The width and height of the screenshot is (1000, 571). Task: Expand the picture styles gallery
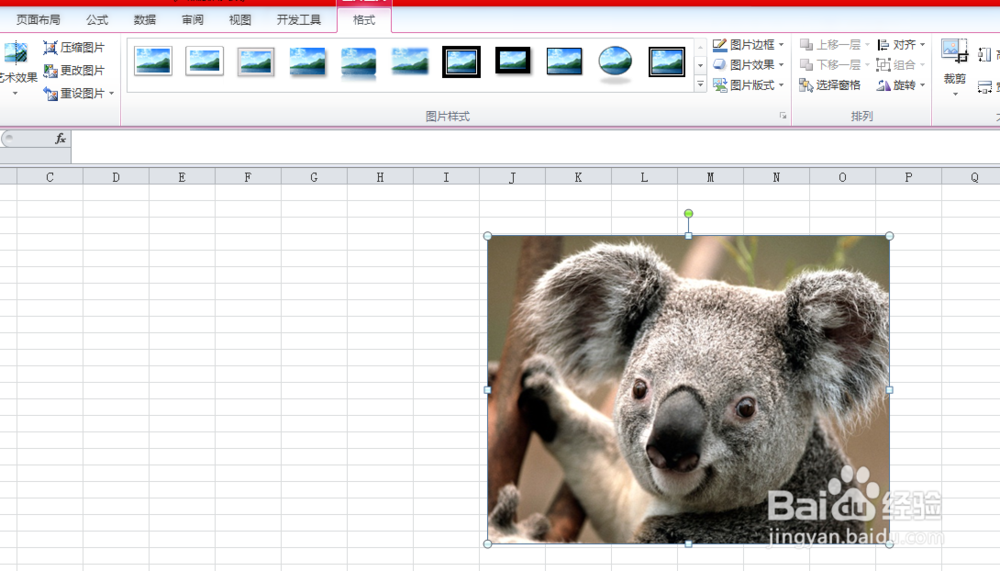coord(700,84)
